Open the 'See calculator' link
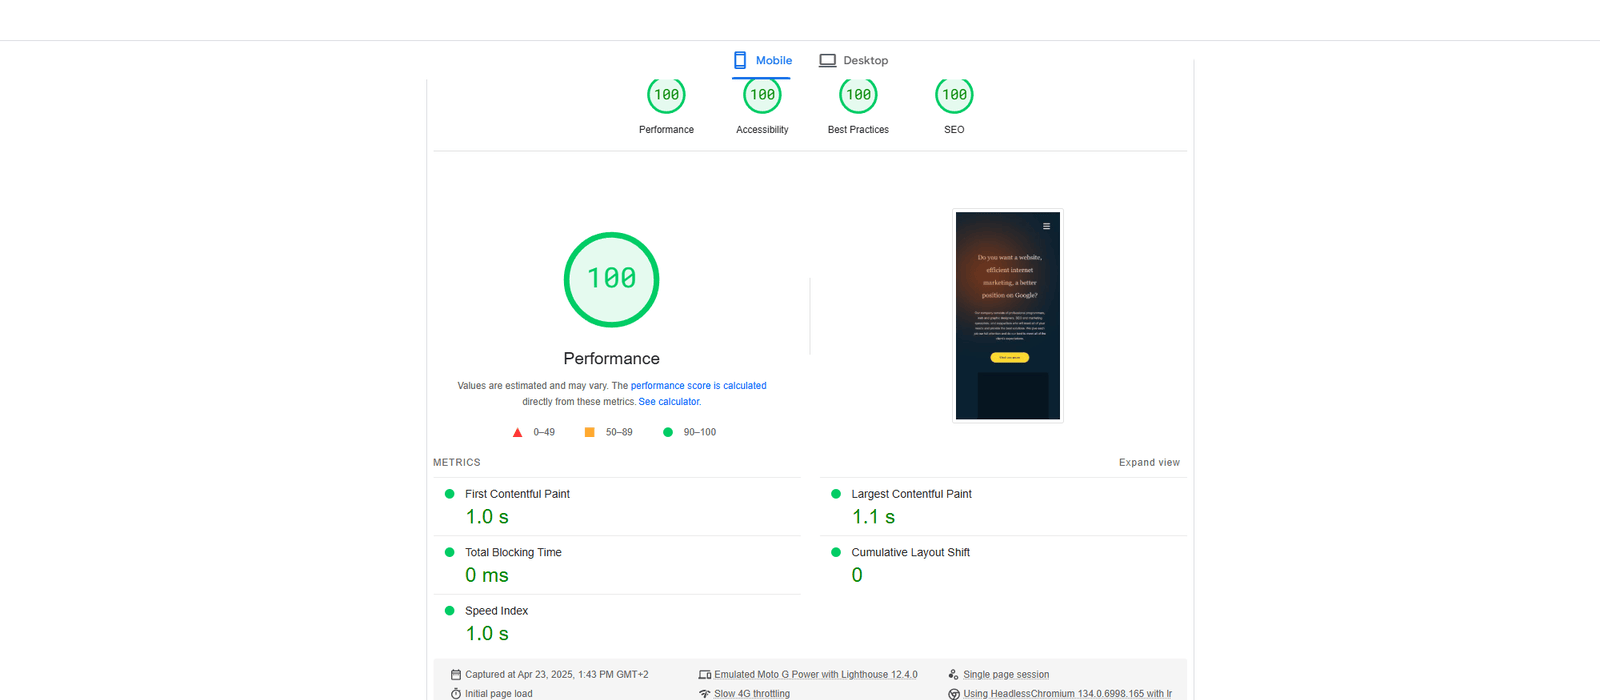 (669, 402)
